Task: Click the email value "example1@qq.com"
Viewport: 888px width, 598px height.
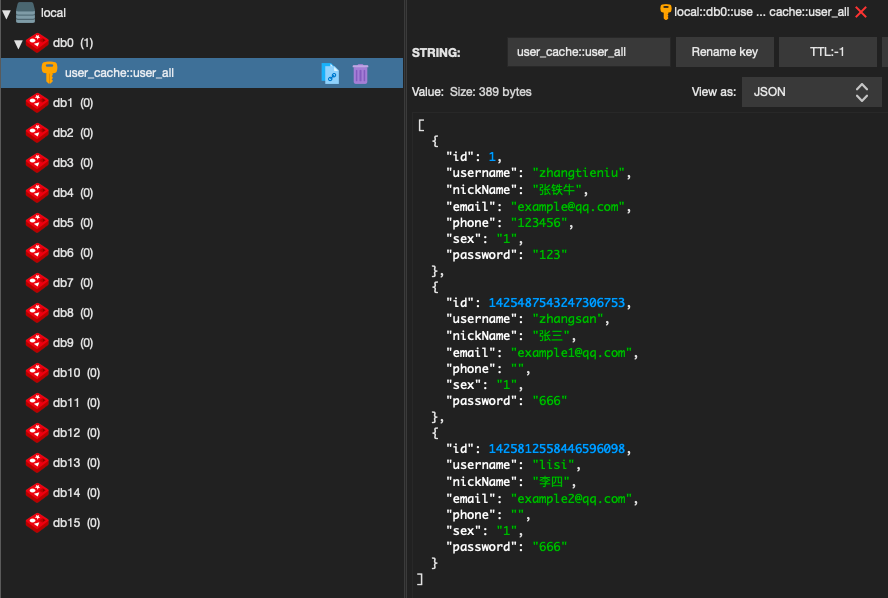Action: pyautogui.click(x=571, y=353)
